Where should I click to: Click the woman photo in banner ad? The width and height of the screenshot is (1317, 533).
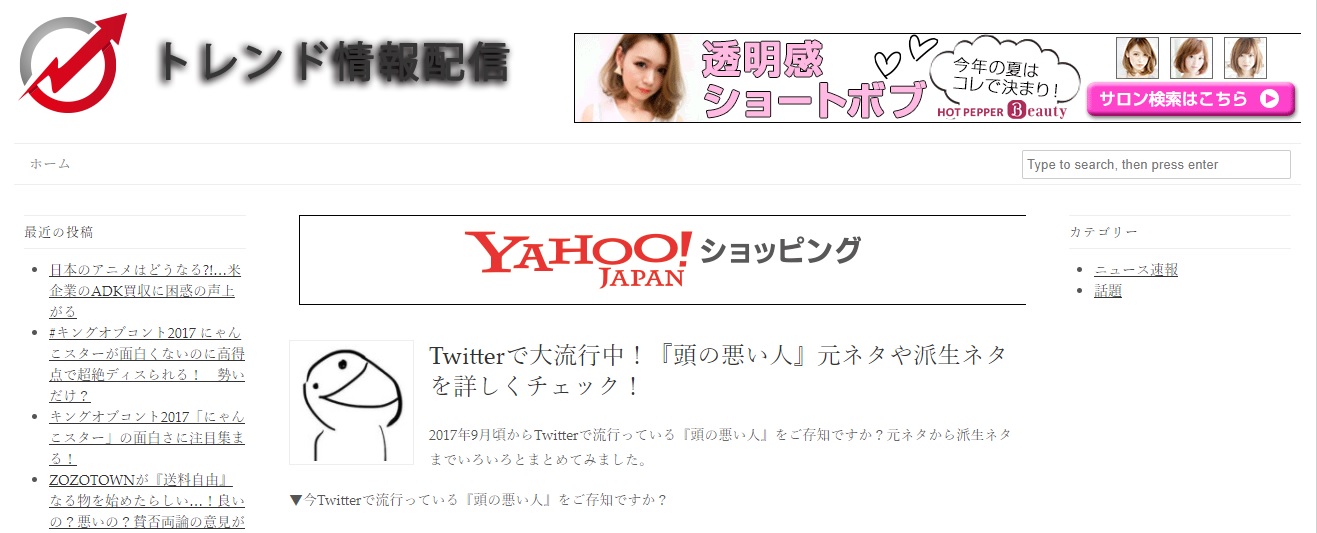(x=634, y=78)
